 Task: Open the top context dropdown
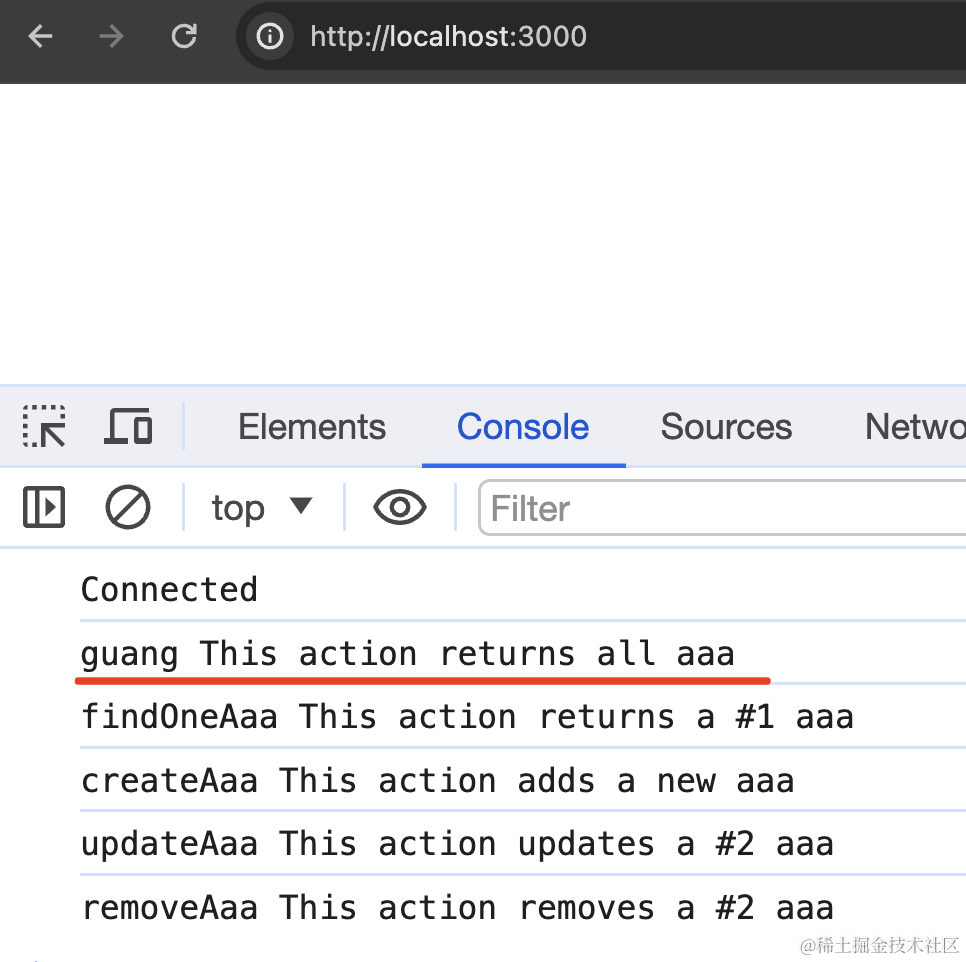pos(262,508)
